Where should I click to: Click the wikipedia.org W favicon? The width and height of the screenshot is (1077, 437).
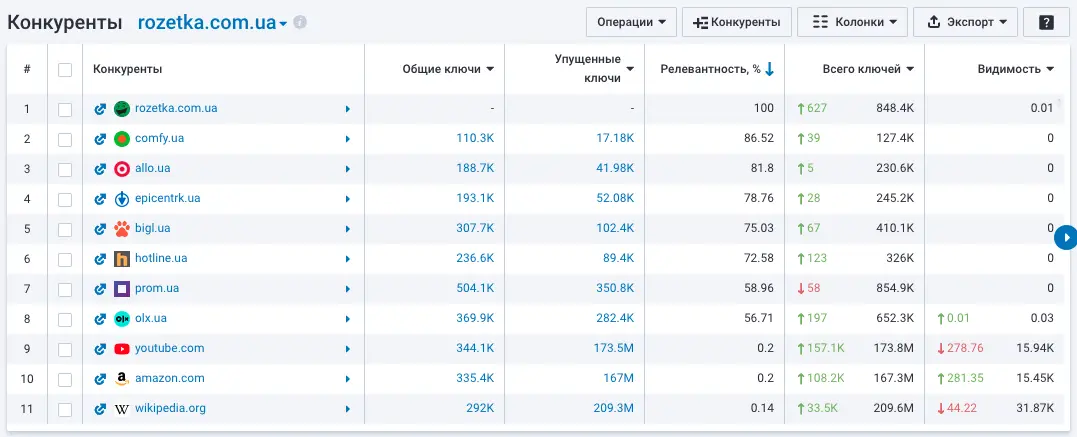pos(122,409)
